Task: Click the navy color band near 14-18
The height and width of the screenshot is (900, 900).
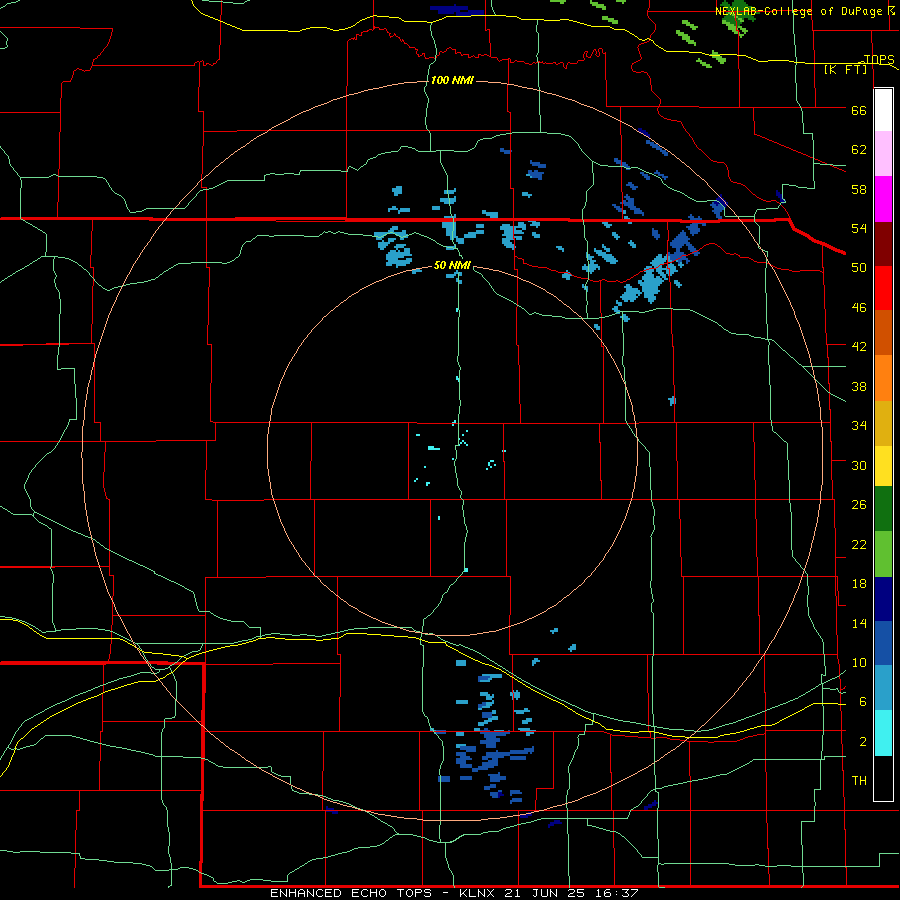Action: 883,599
